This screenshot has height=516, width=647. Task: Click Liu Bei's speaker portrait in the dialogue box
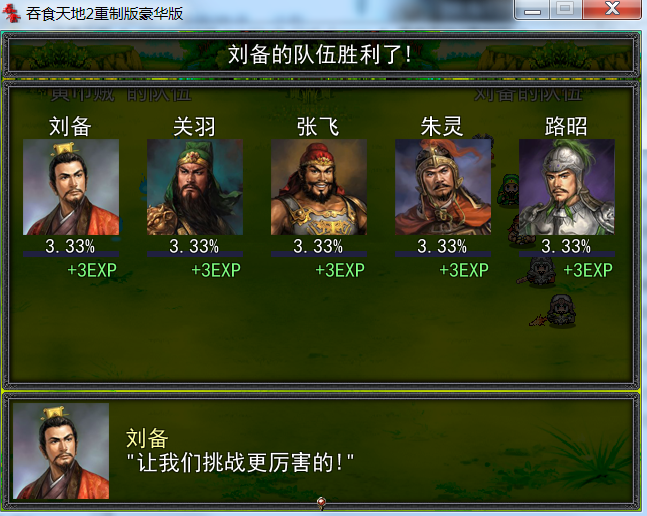coord(61,451)
